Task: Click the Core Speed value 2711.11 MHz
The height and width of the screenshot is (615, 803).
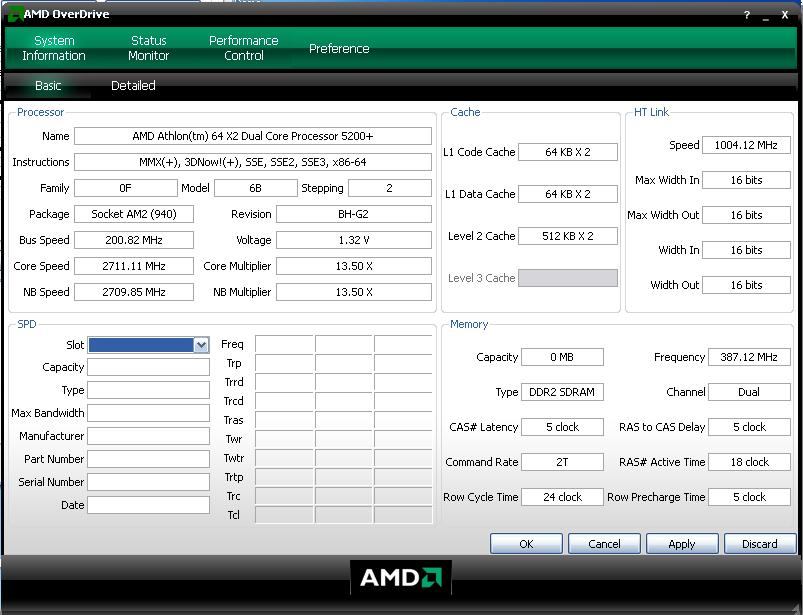Action: point(134,266)
